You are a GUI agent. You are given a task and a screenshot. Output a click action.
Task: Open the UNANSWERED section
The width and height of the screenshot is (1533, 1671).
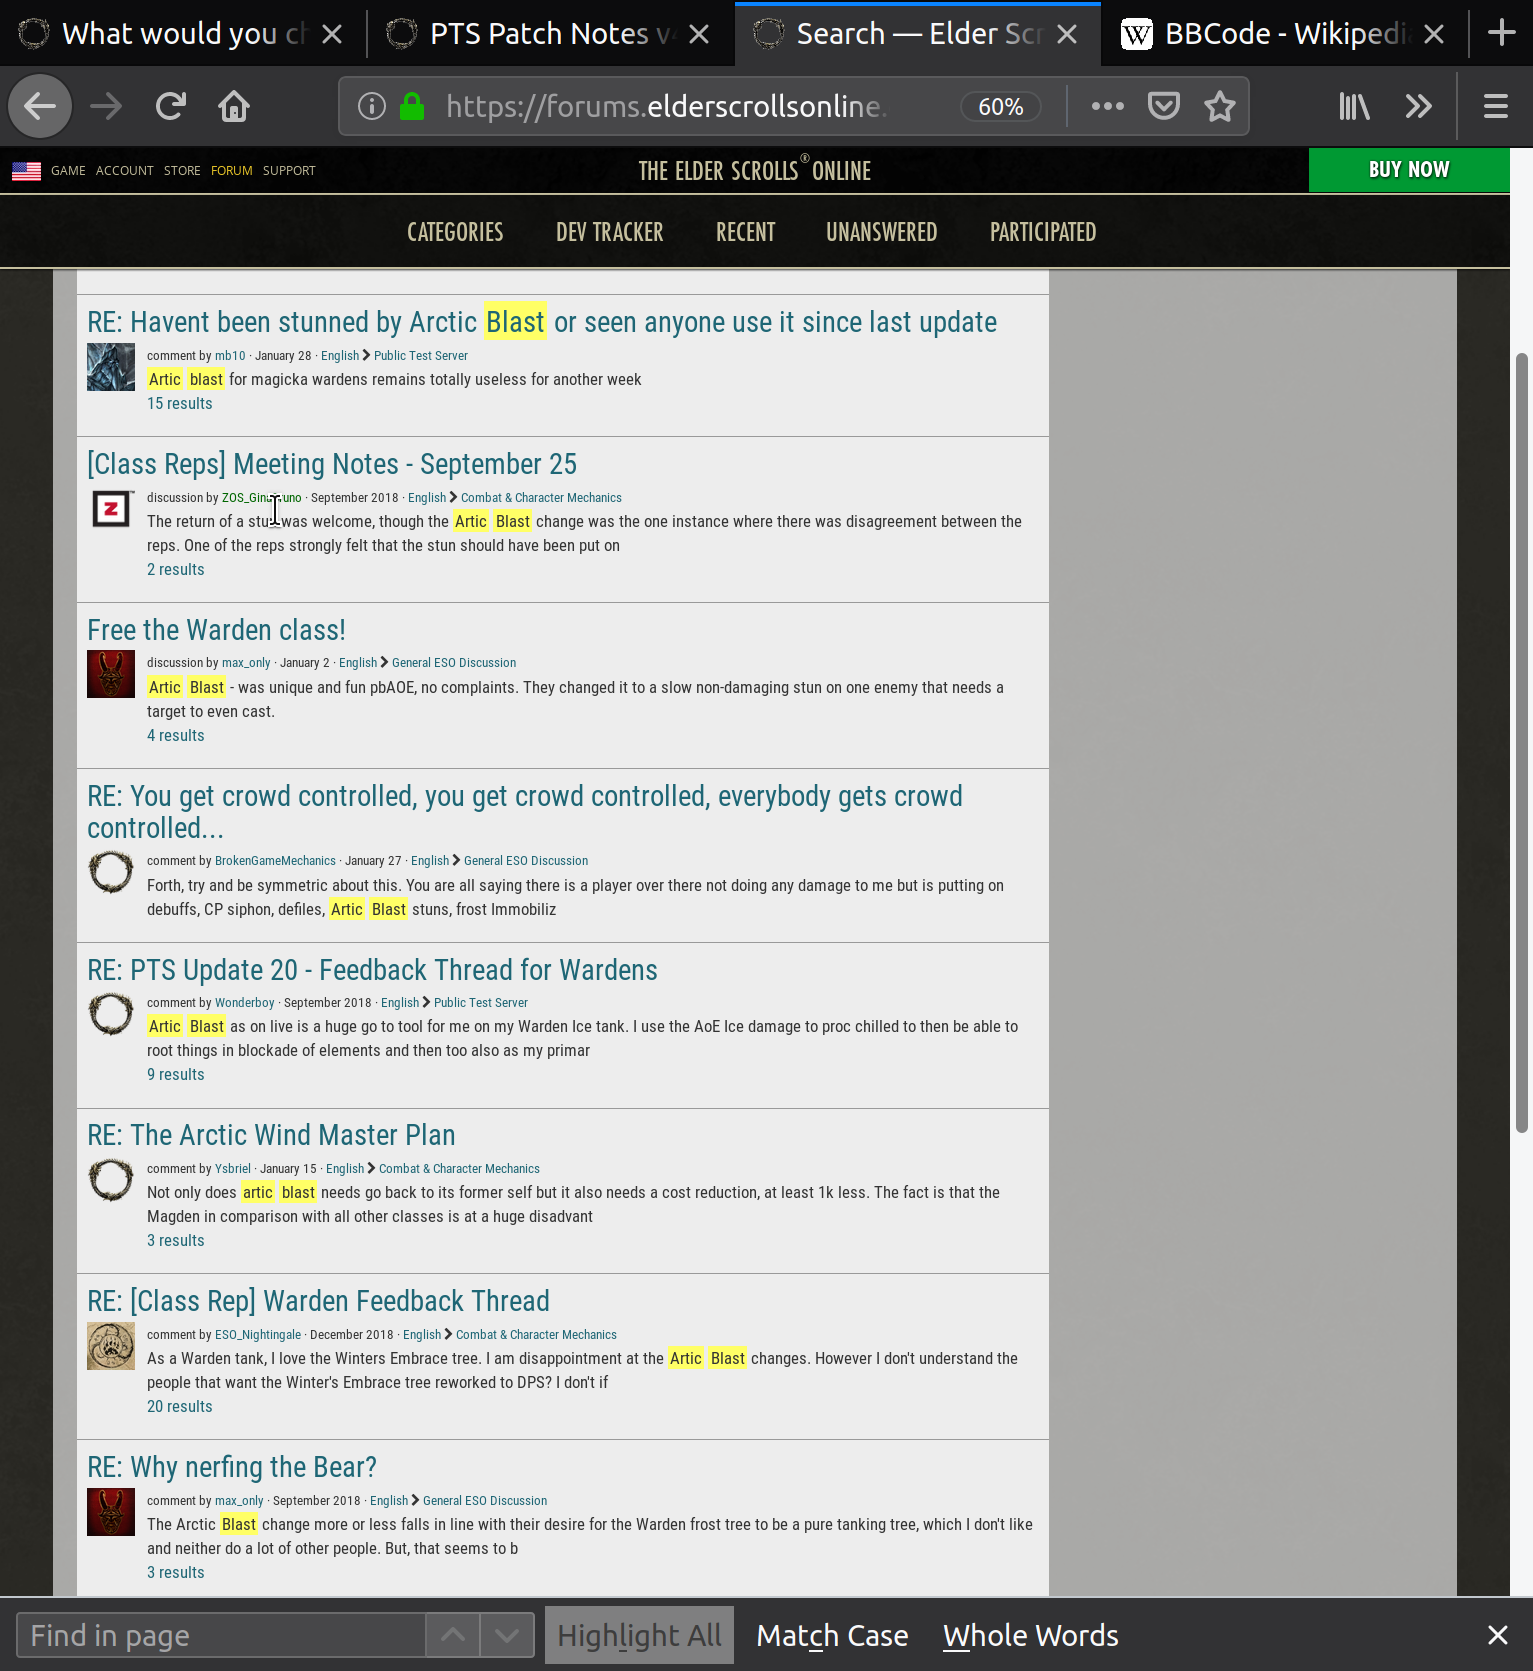pyautogui.click(x=882, y=232)
